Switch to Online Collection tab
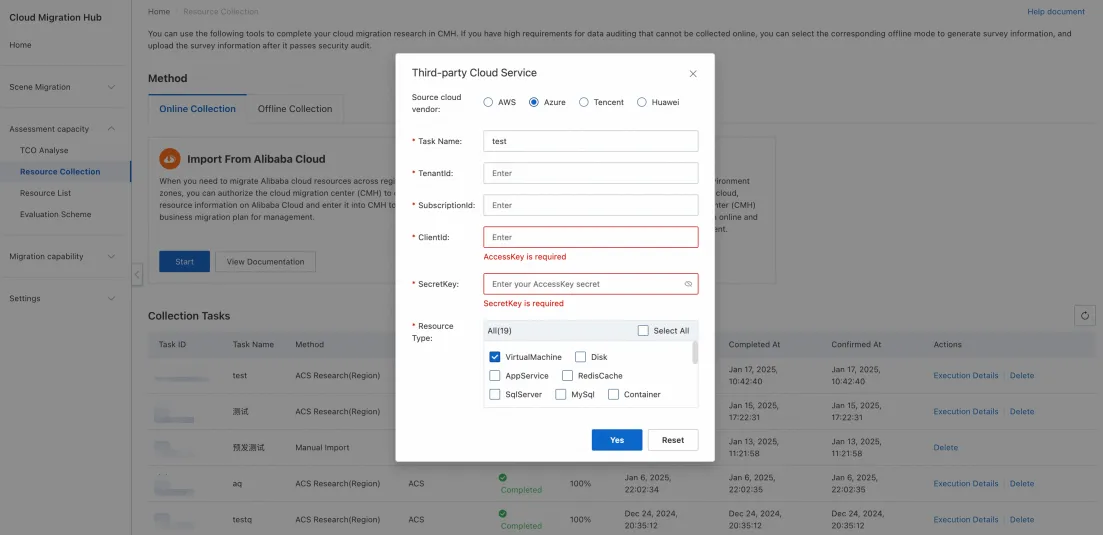This screenshot has height=535, width=1103. (x=198, y=109)
